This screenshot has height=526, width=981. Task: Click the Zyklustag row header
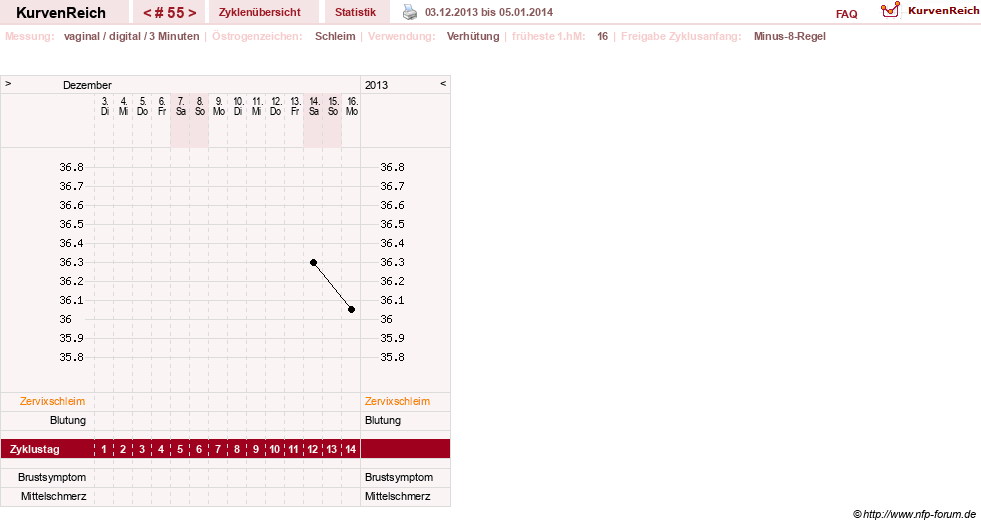click(34, 449)
